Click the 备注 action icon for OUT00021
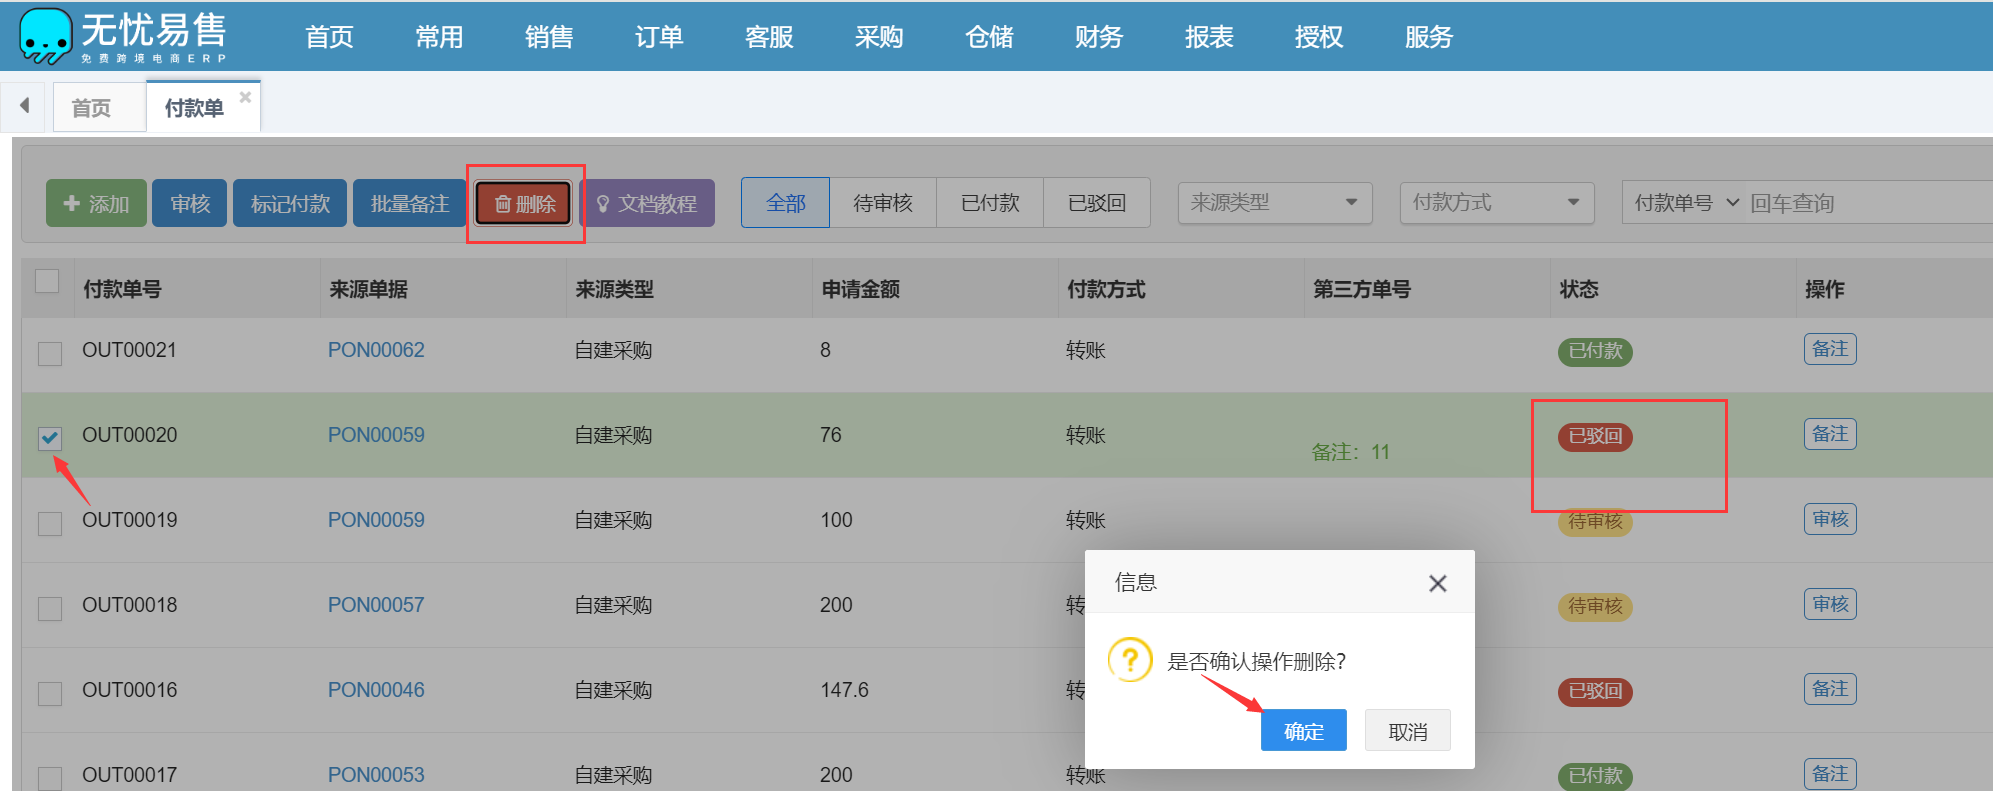 [x=1829, y=349]
